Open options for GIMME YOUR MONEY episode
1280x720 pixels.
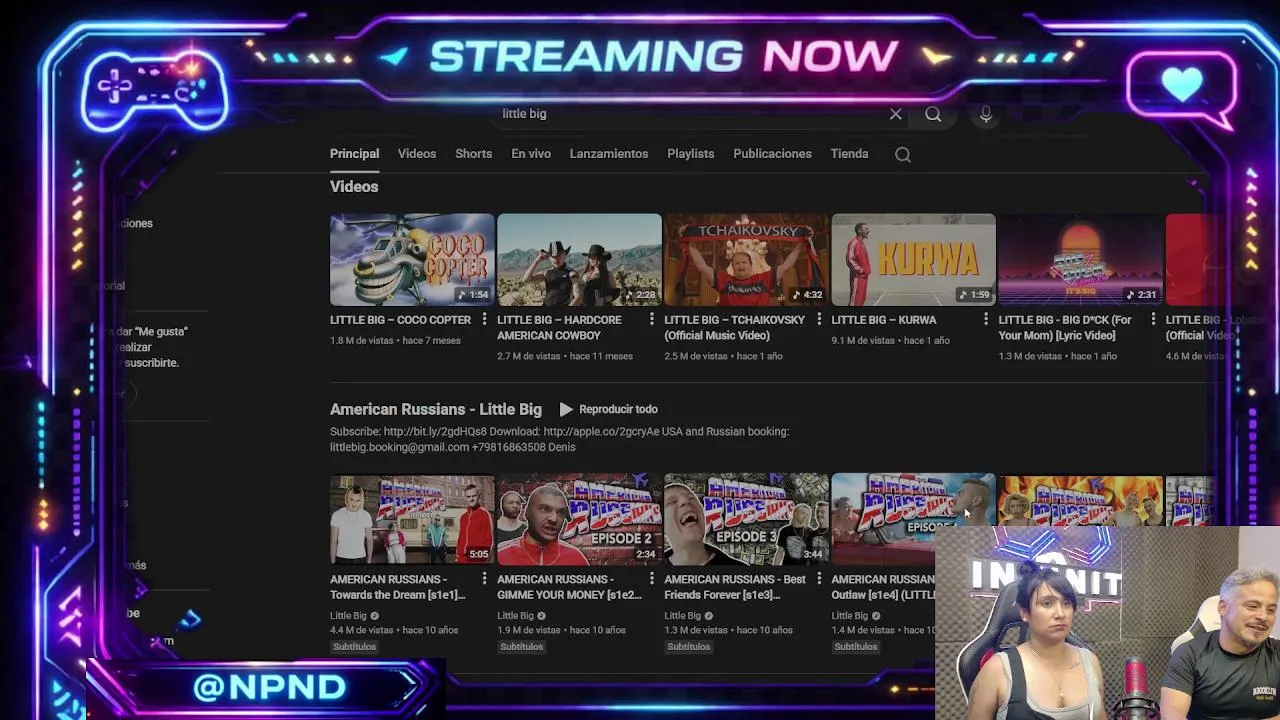tap(652, 579)
